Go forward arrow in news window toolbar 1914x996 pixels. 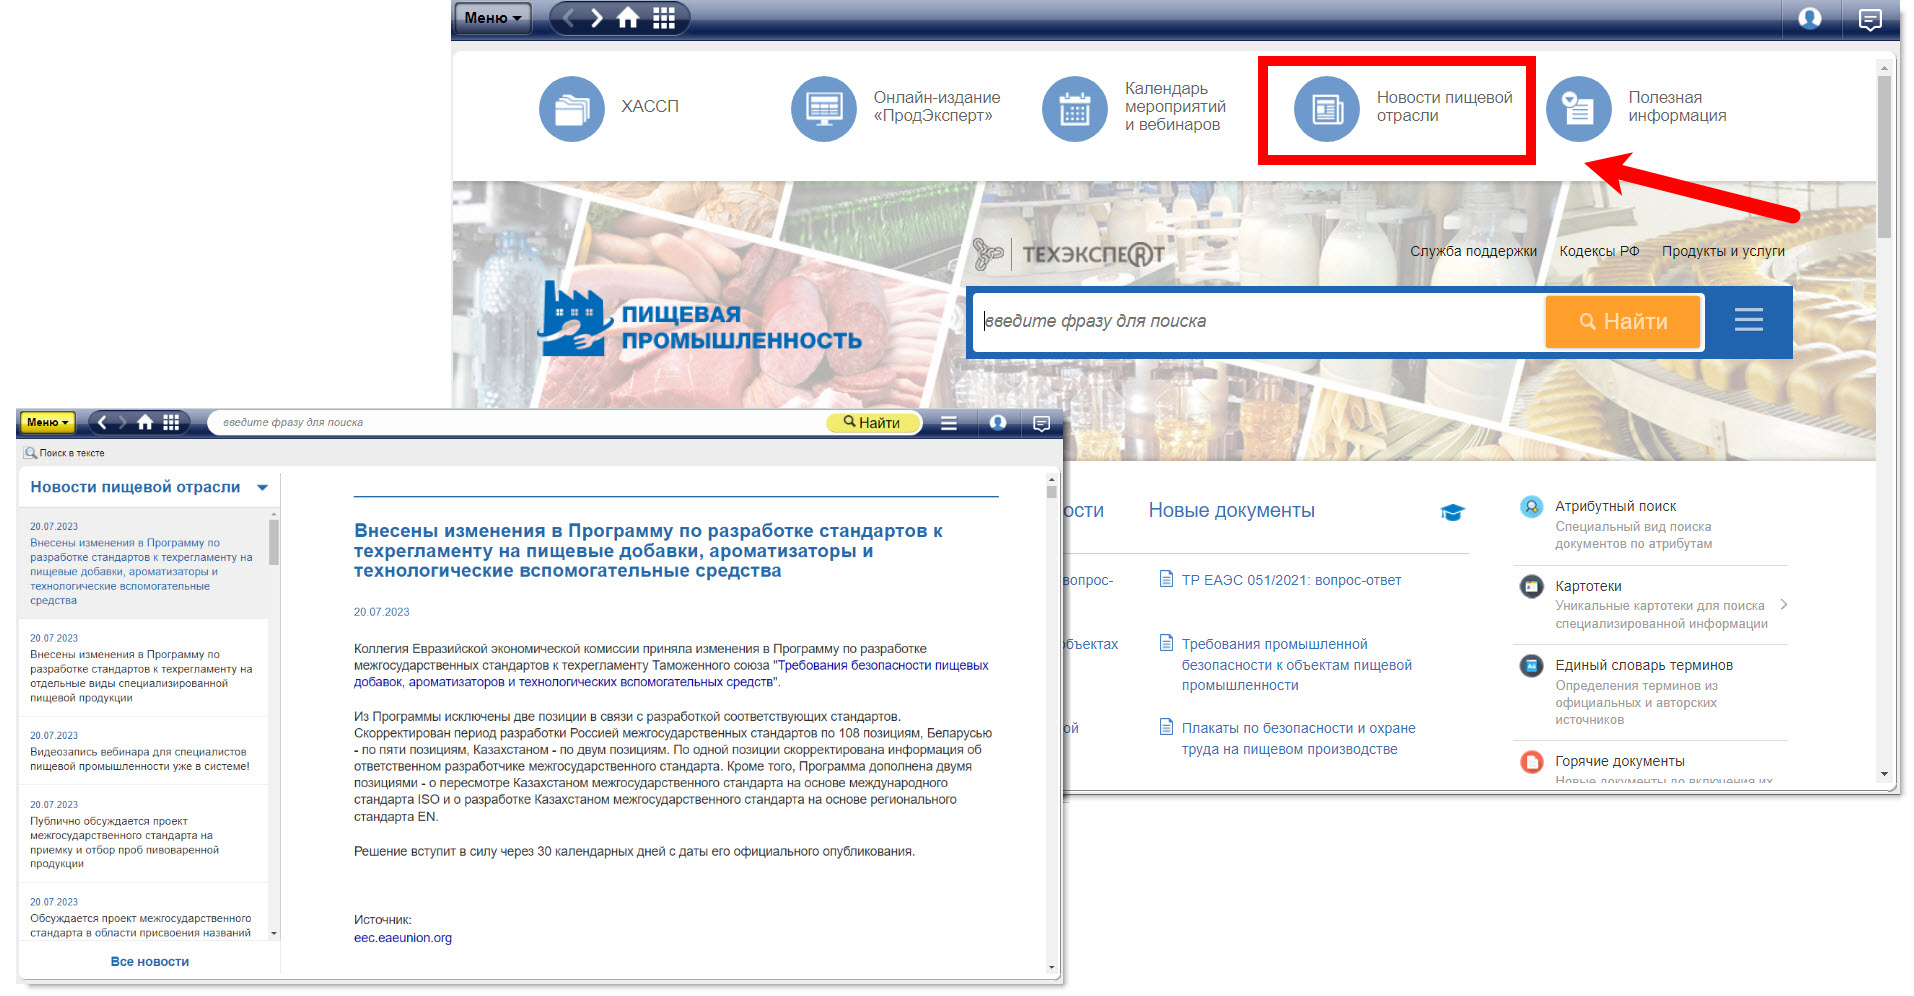click(x=123, y=422)
